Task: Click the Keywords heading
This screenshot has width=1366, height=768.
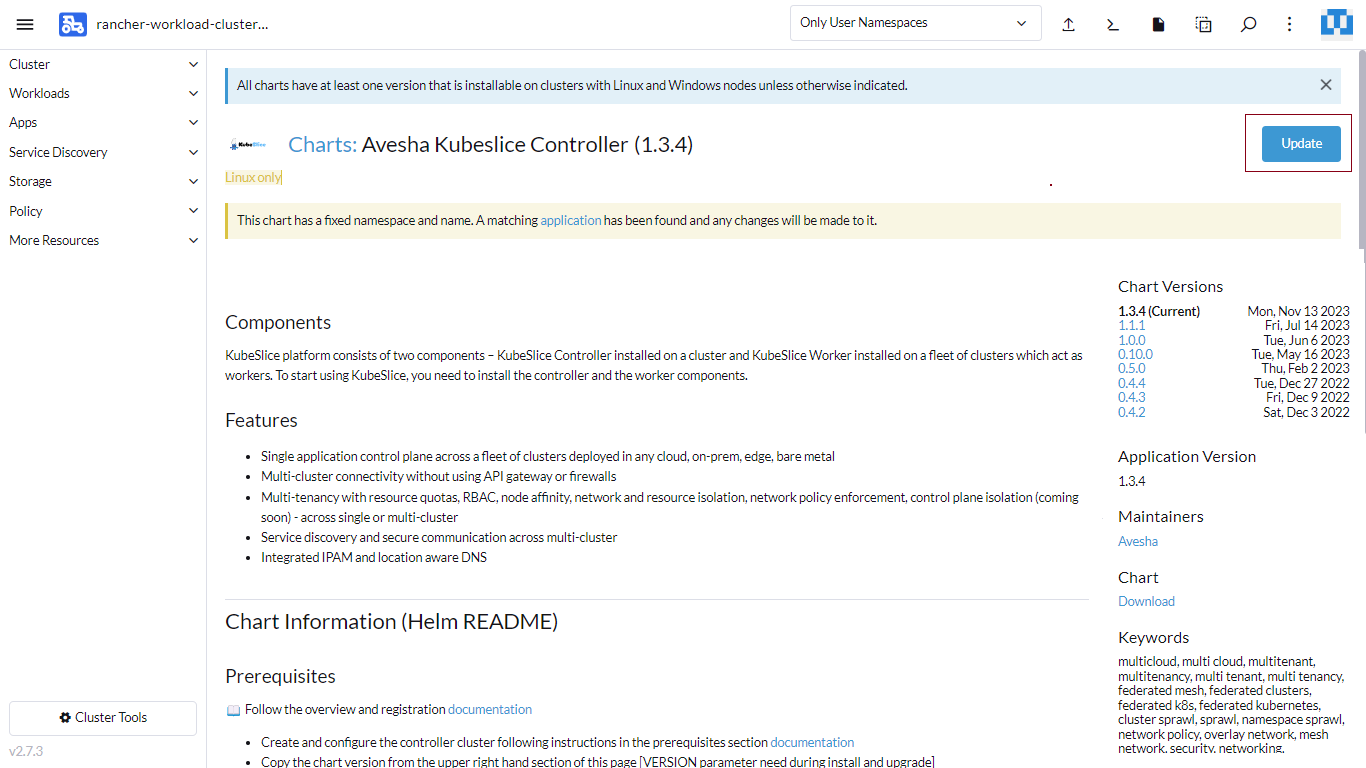Action: coord(1154,637)
